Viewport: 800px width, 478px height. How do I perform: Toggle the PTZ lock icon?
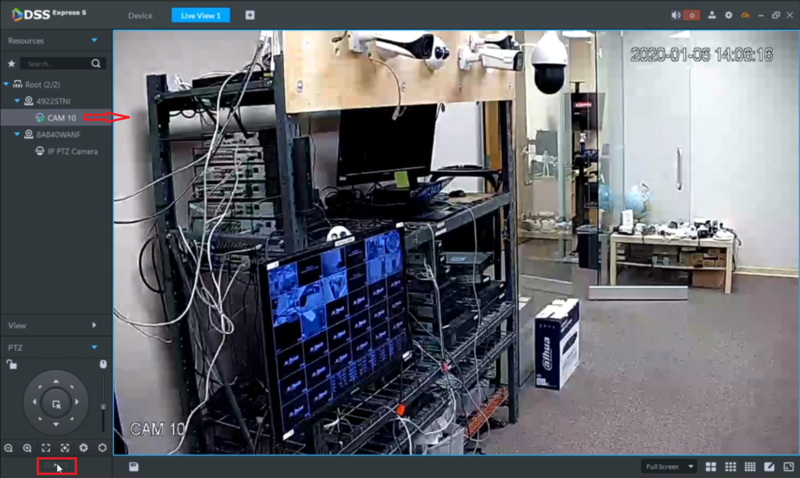pyautogui.click(x=11, y=364)
